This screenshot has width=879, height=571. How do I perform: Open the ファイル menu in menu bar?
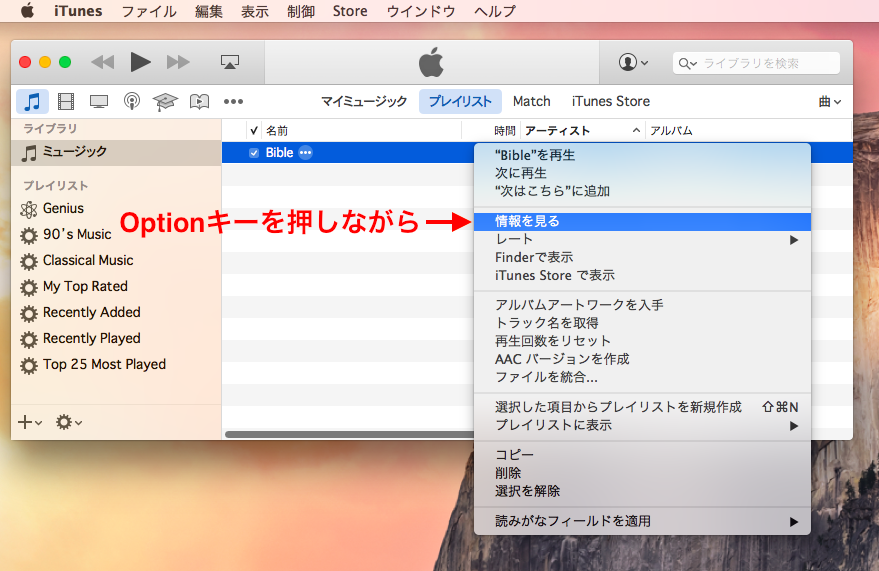coord(149,11)
